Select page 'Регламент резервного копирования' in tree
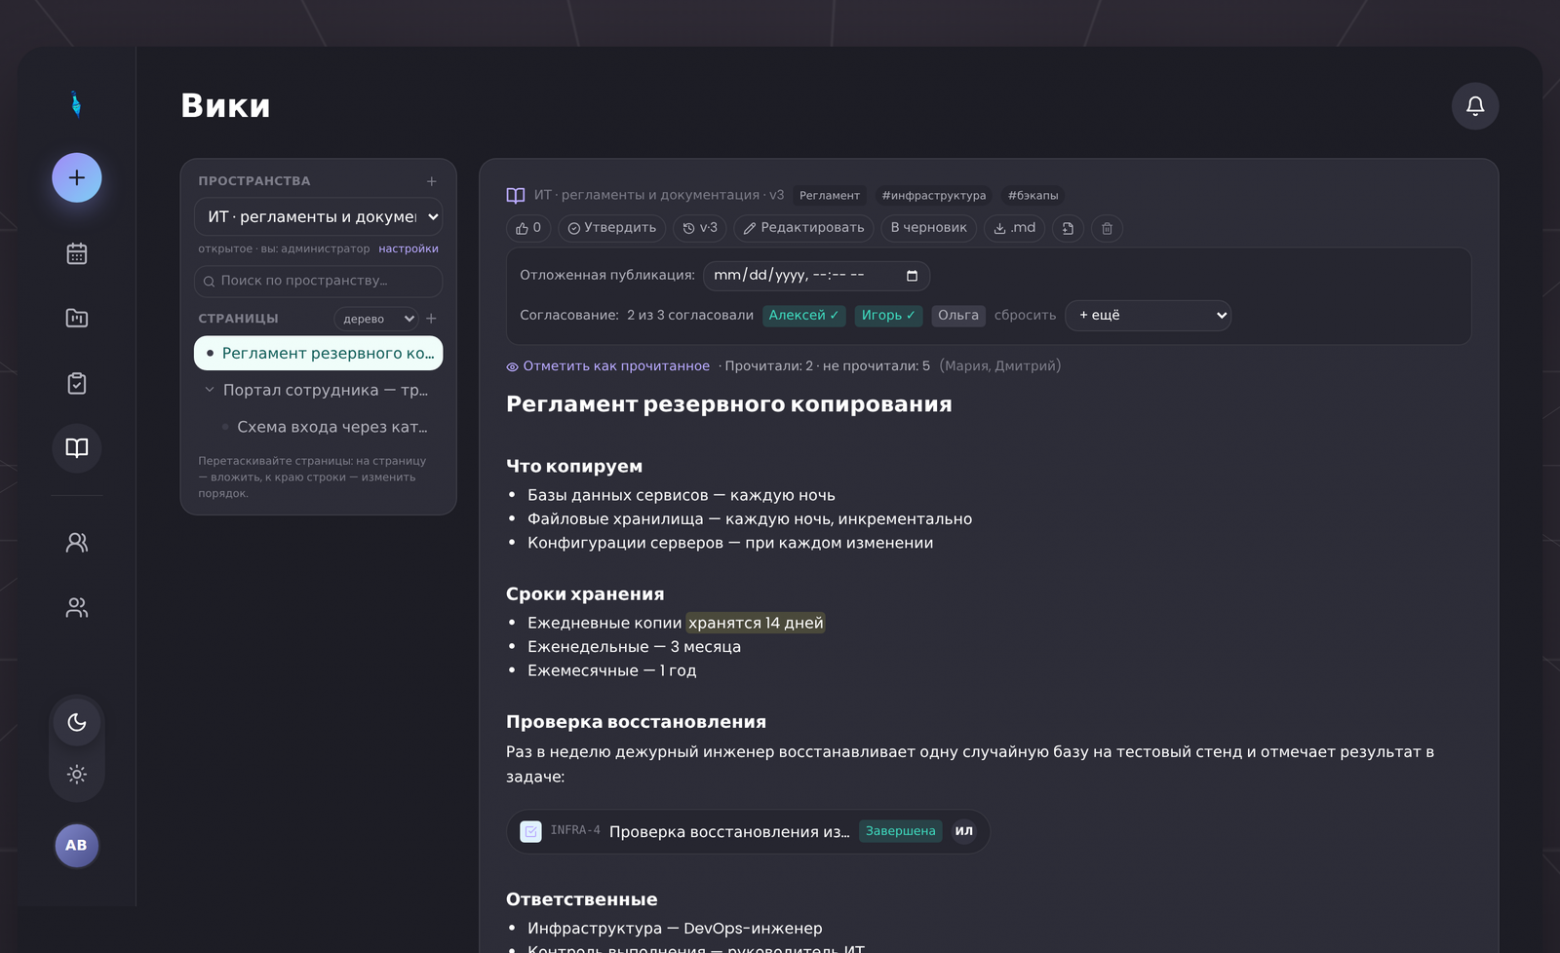This screenshot has width=1560, height=953. 318,353
